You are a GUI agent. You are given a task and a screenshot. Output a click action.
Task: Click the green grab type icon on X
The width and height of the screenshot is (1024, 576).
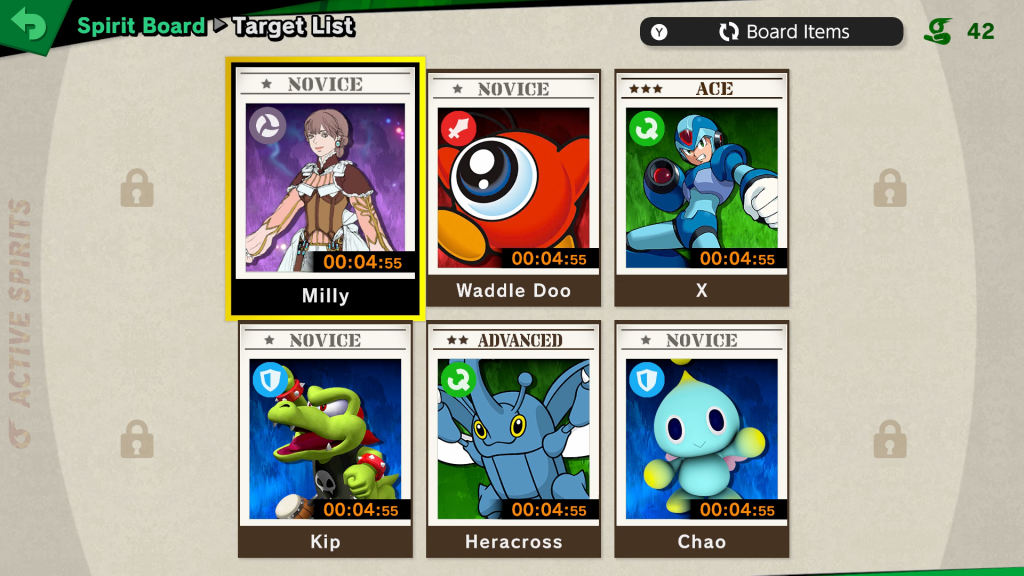click(647, 129)
